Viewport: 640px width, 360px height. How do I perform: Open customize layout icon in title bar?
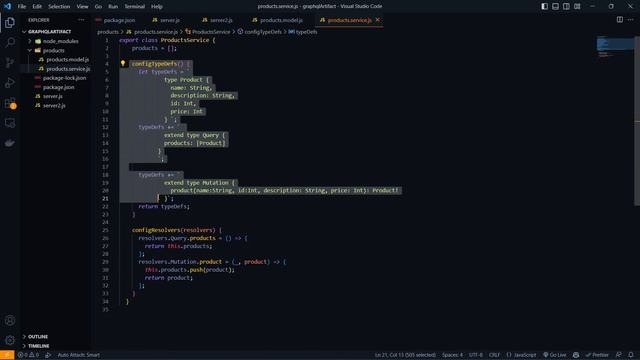tap(577, 6)
